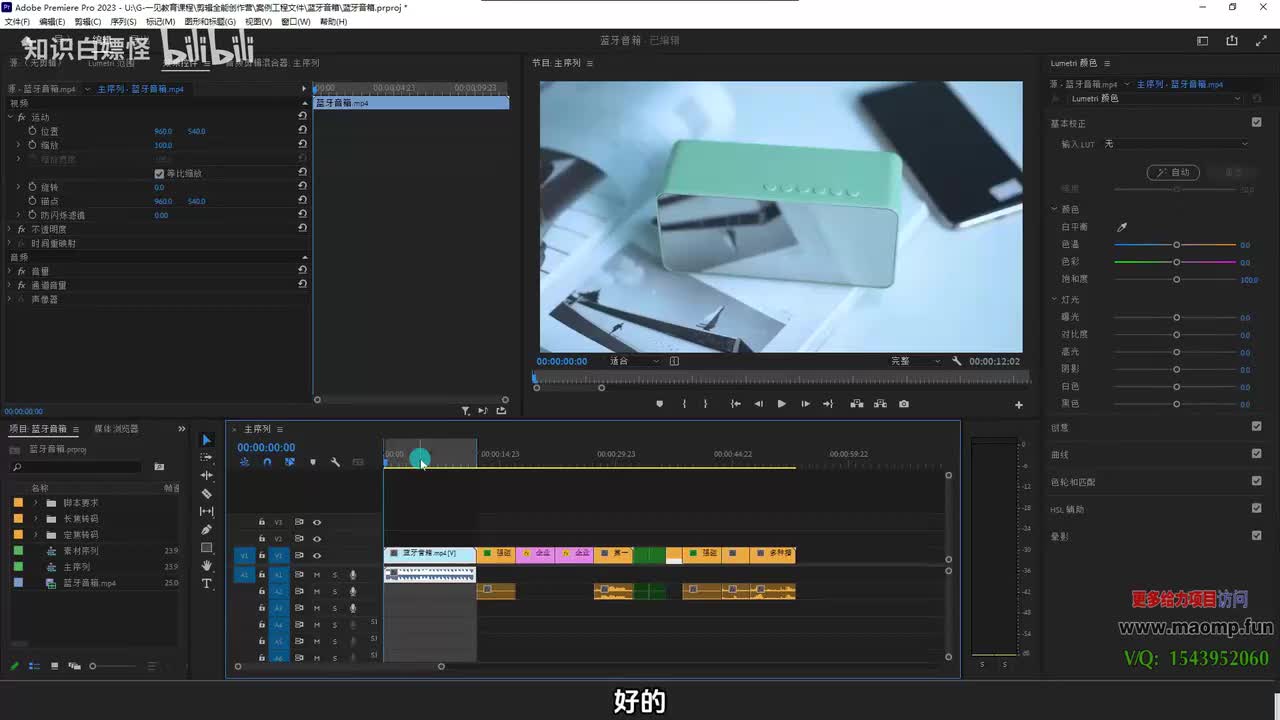Screen dimensions: 1280x720
Task: Open the 文件(F) menu
Action: click(x=17, y=21)
